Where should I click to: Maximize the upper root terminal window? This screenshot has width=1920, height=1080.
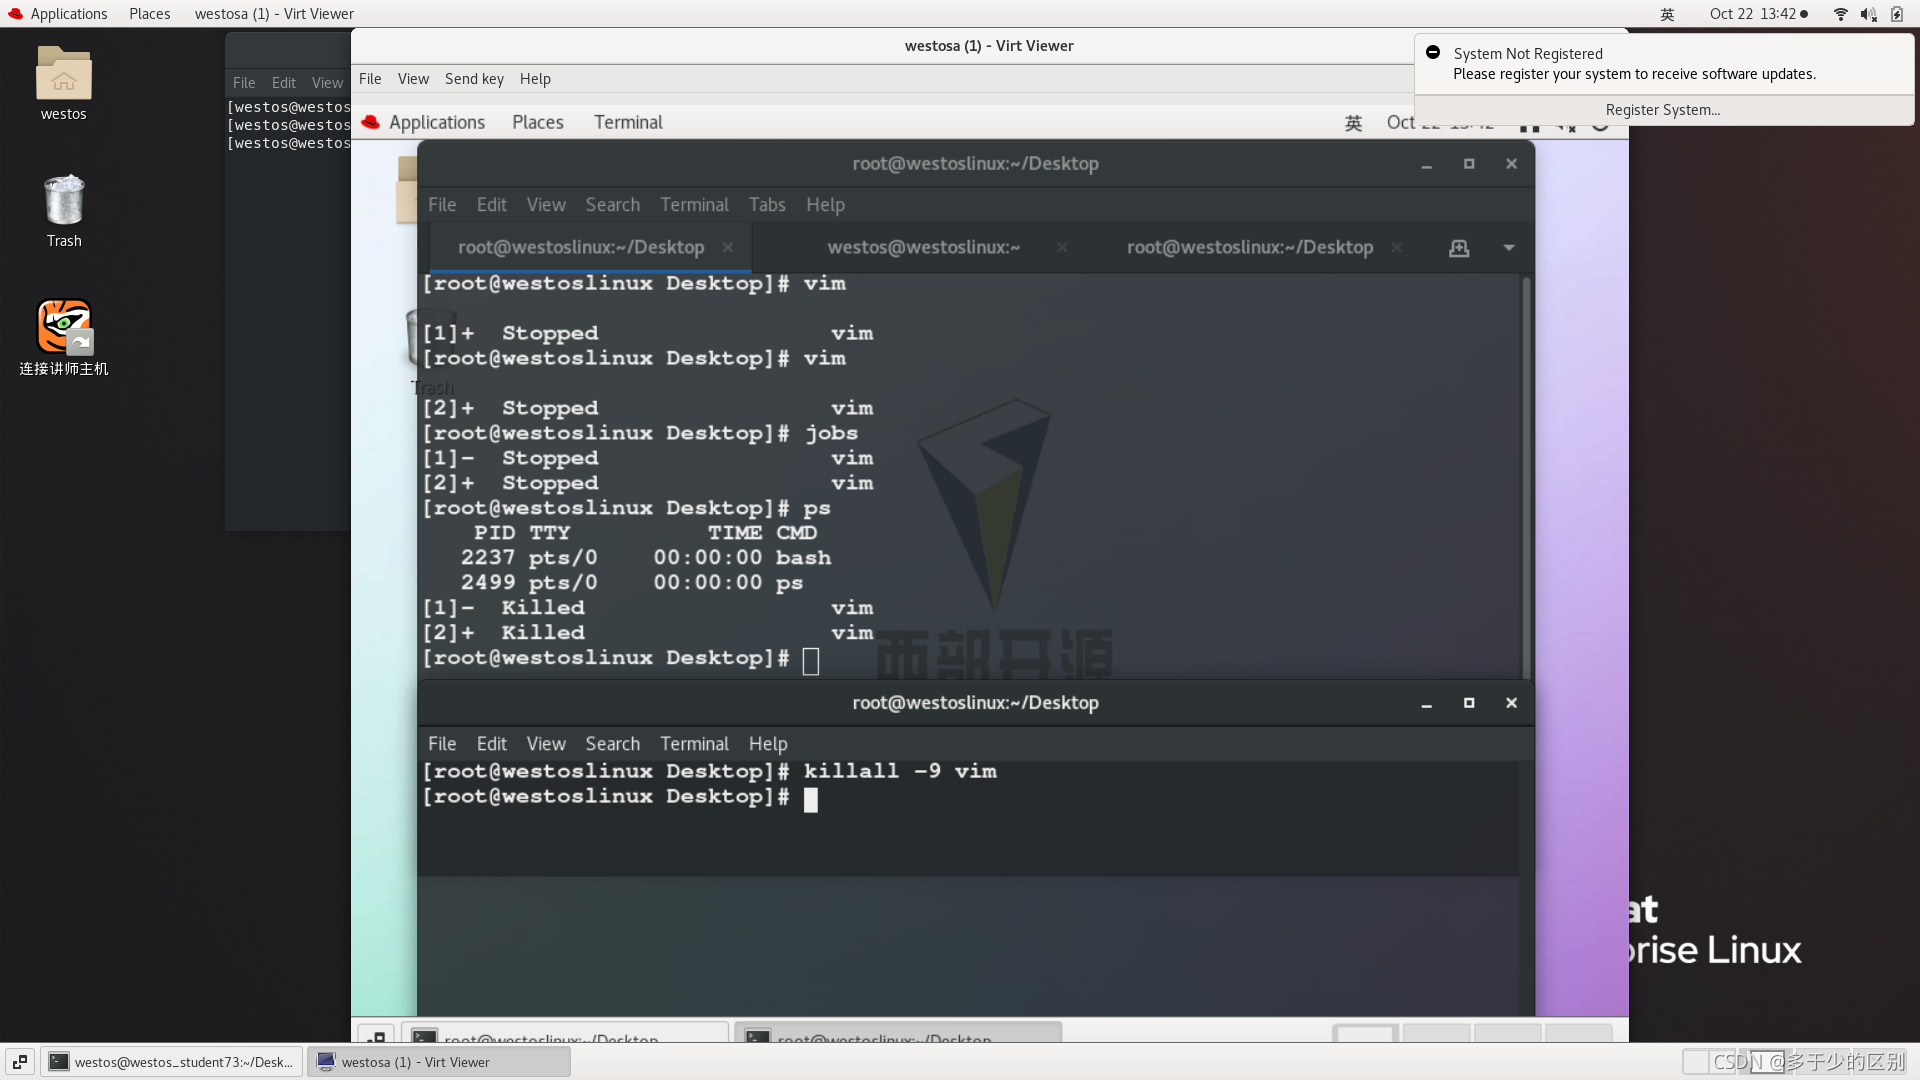pyautogui.click(x=1469, y=164)
